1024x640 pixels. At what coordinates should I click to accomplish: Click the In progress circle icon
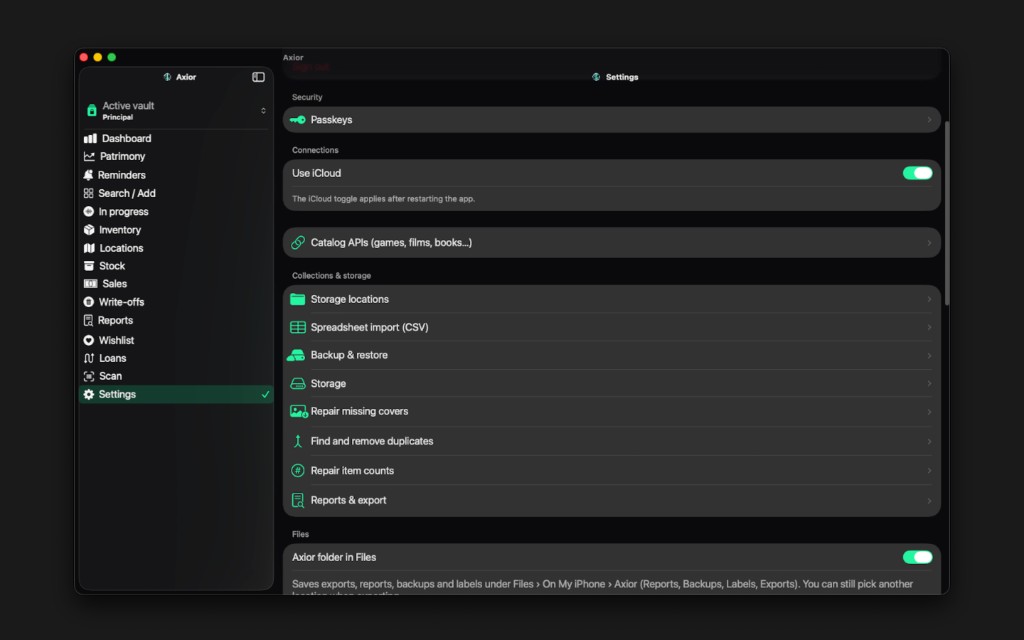point(89,212)
